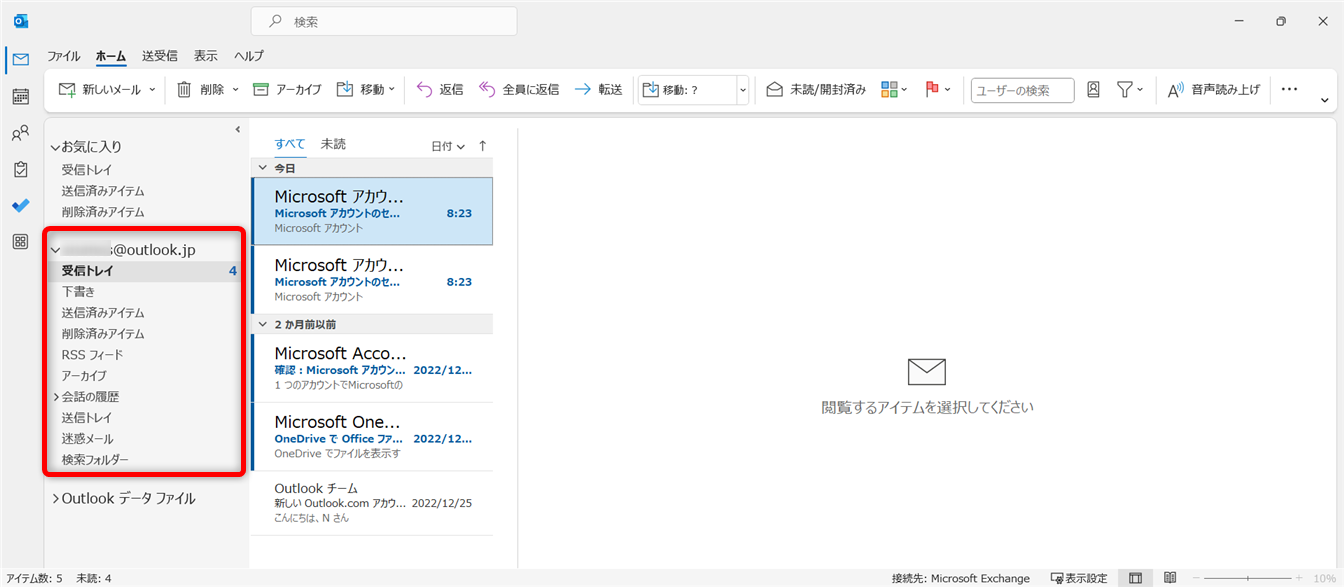1344x587 pixels.
Task: Expand the Outlook データ ファイル folder
Action: point(56,498)
